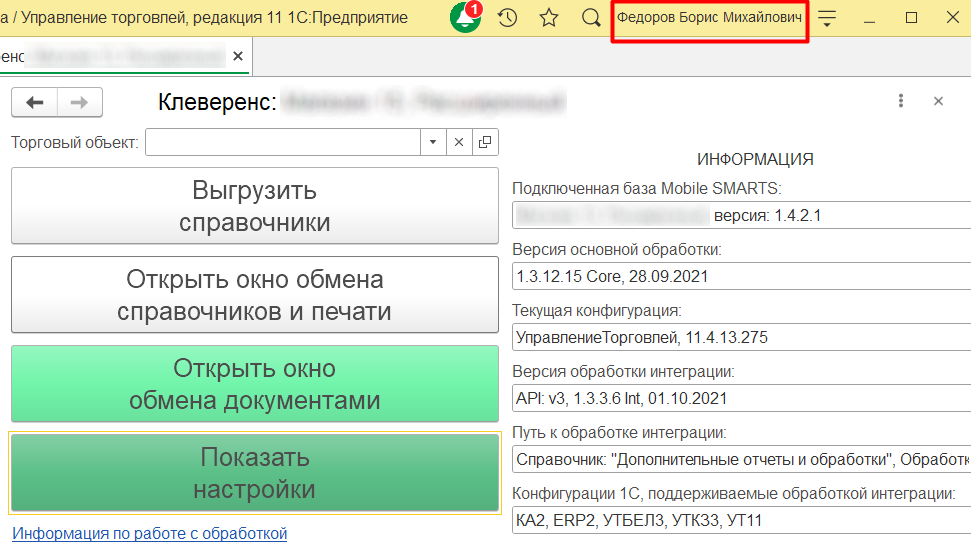
Task: Close the Клеверенс form with X
Action: pyautogui.click(x=938, y=101)
